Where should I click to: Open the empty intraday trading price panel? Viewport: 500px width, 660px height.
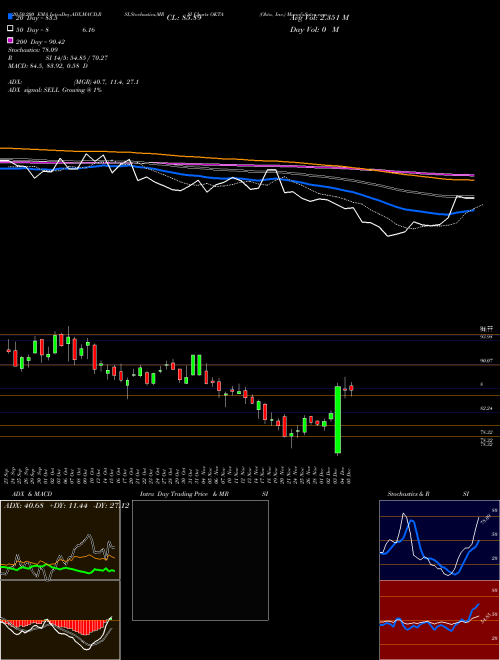click(x=200, y=560)
